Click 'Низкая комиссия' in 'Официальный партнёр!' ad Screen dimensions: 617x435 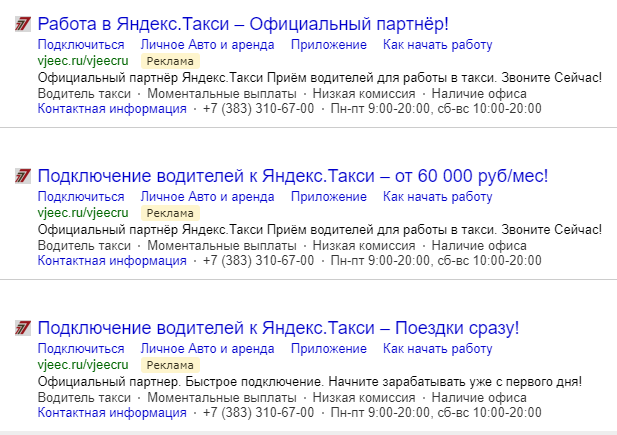click(x=364, y=94)
